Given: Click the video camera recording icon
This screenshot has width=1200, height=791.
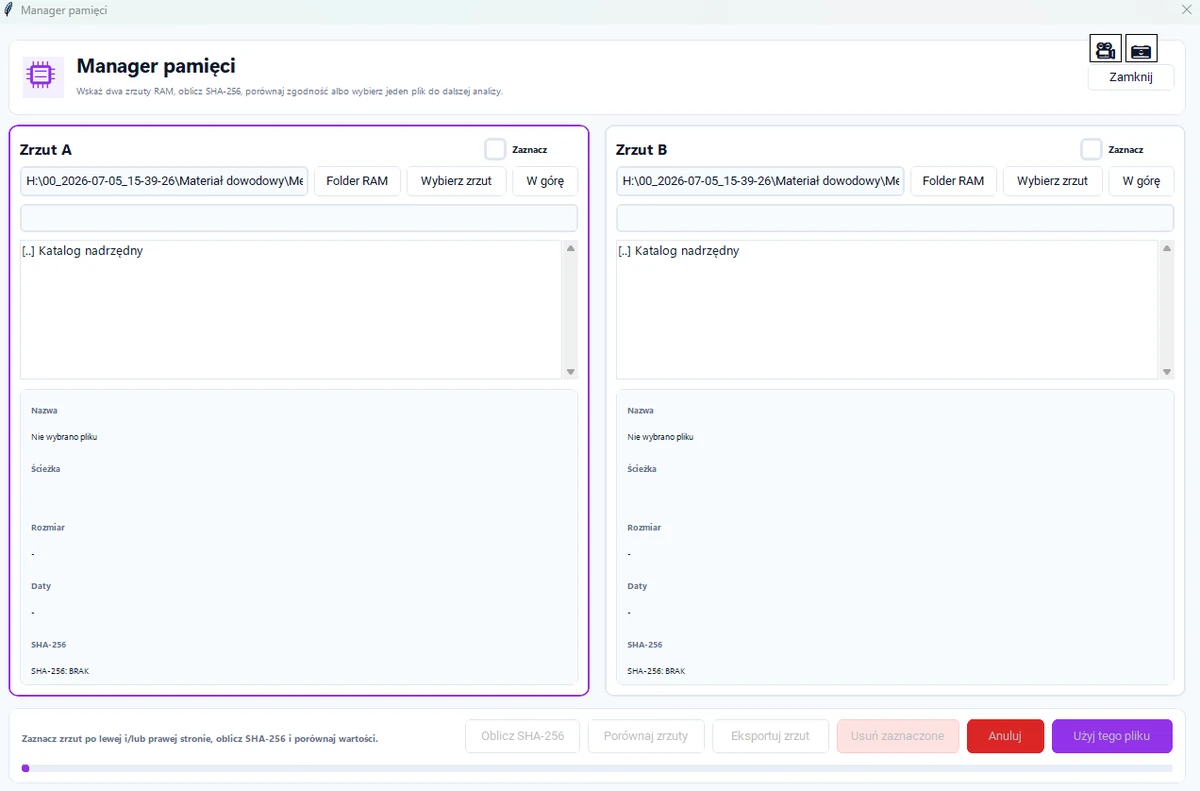Looking at the screenshot, I should (1105, 49).
